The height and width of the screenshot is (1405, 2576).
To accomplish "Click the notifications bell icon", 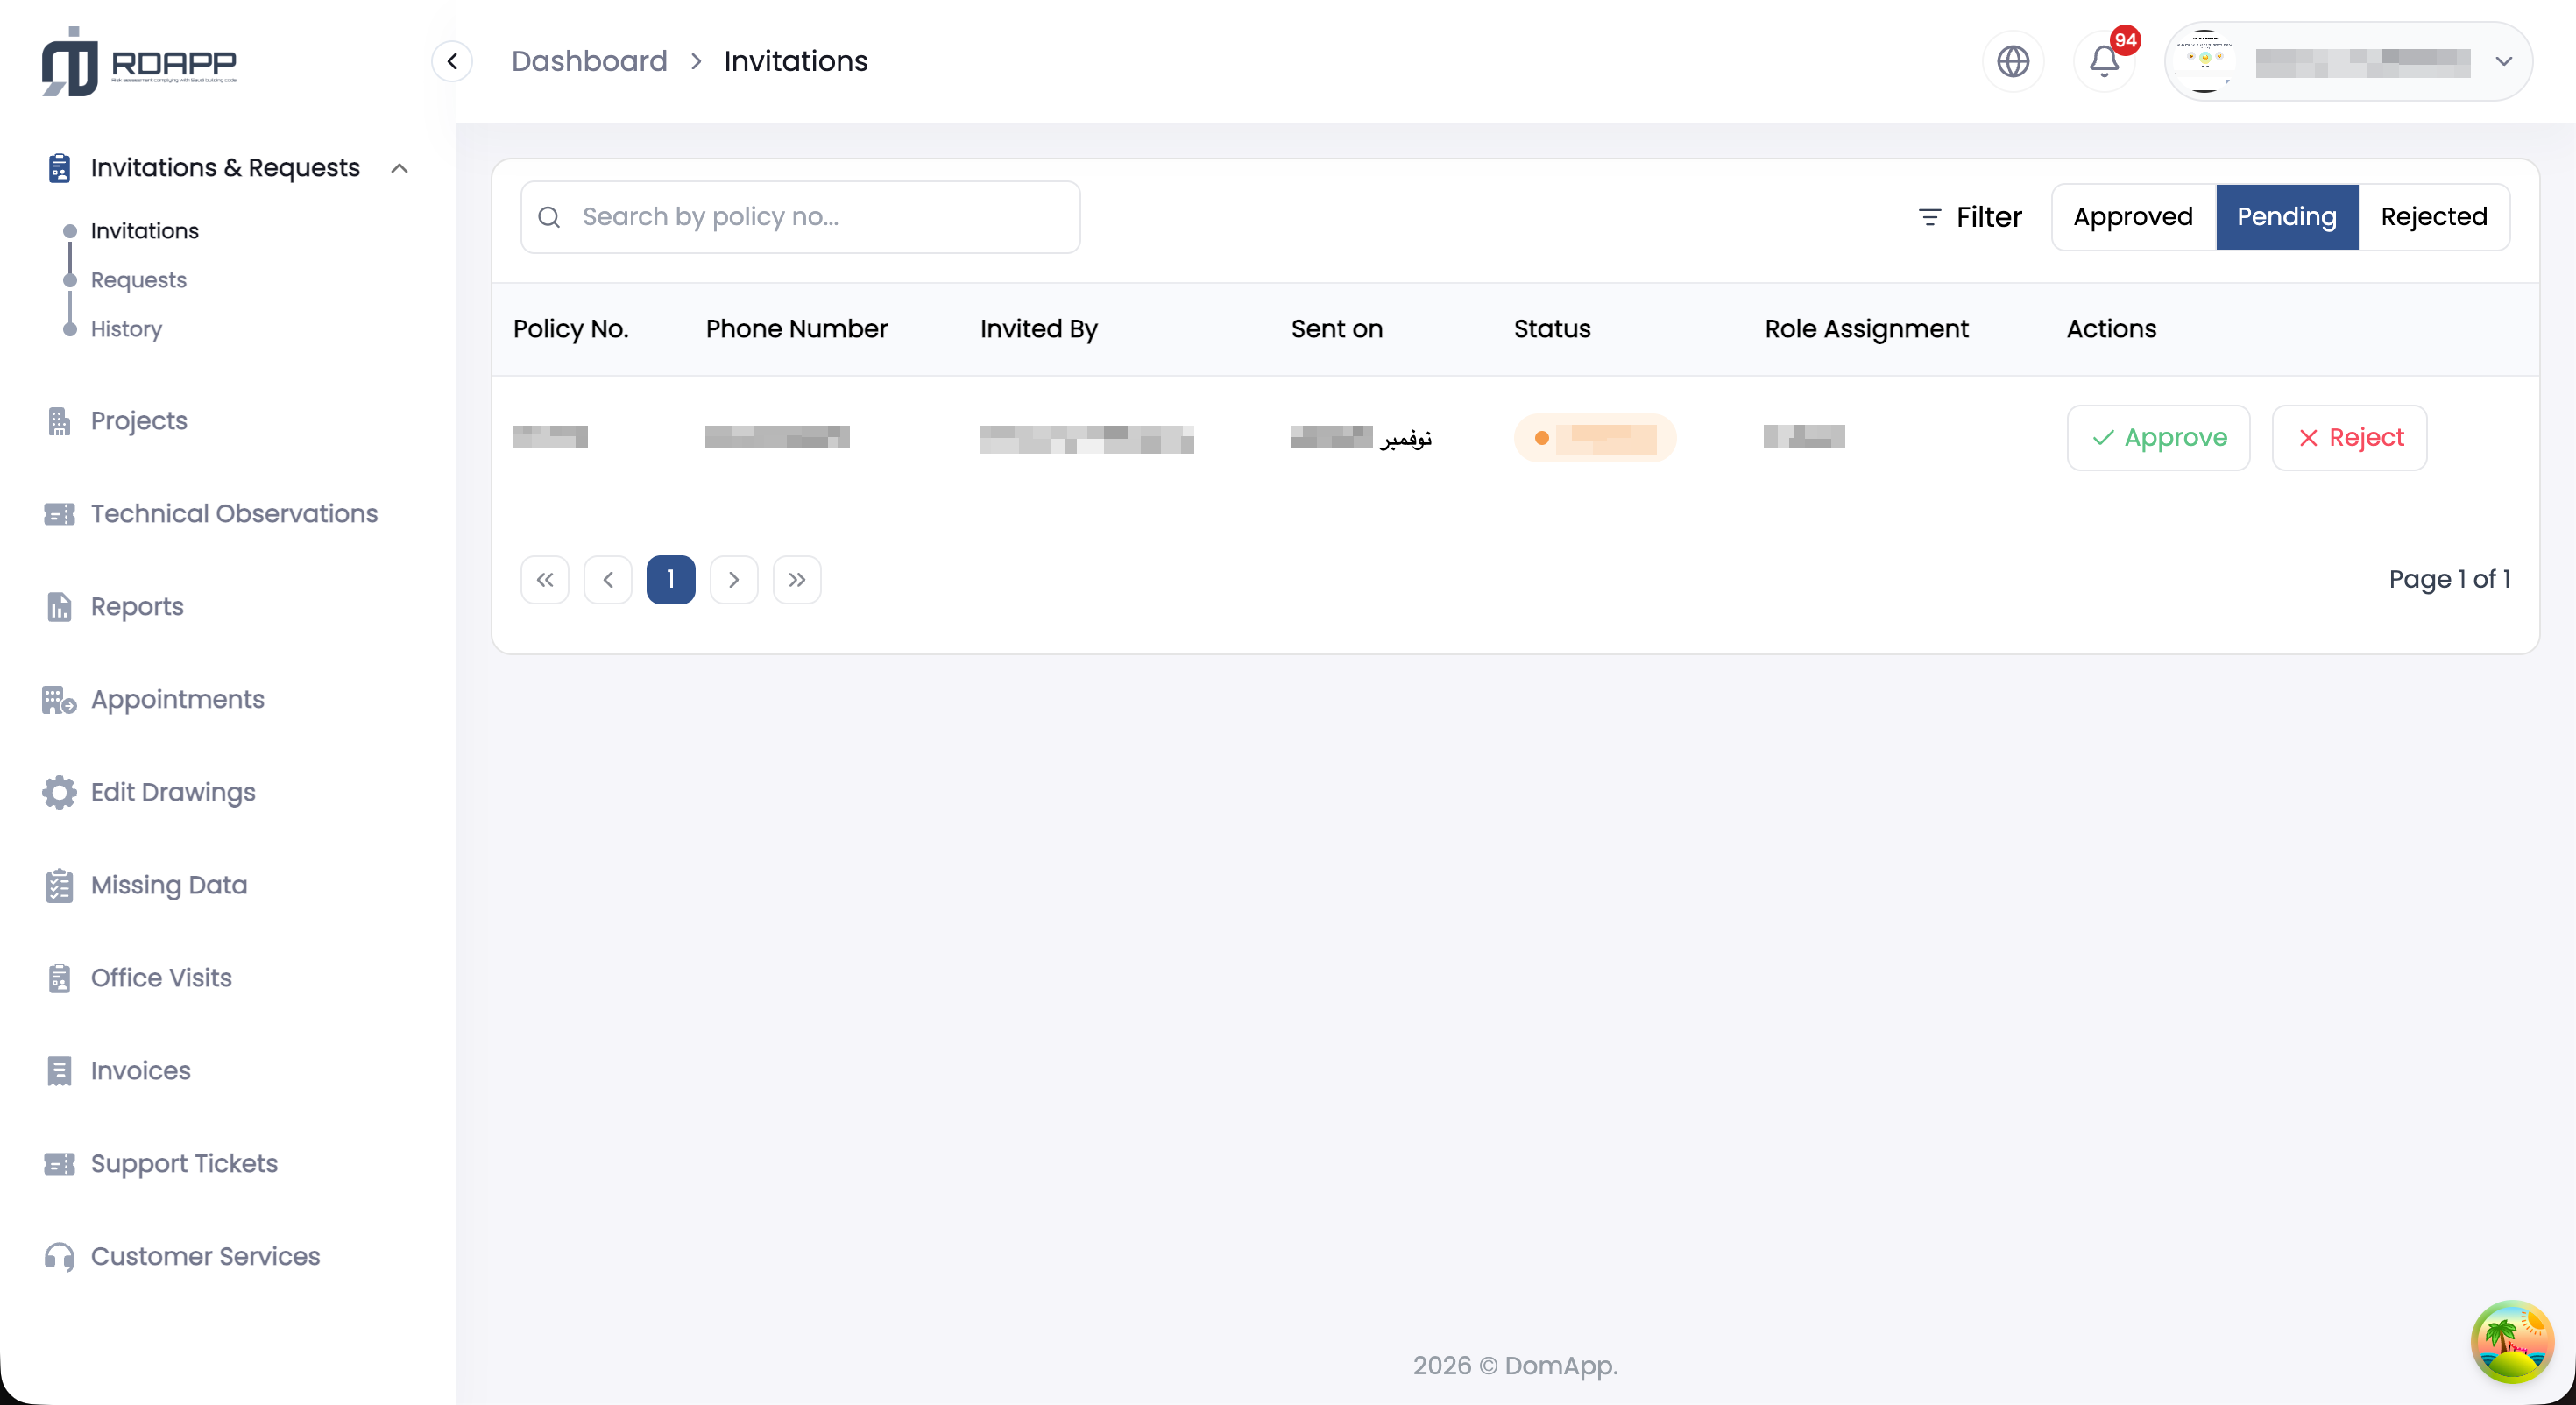I will (x=2103, y=62).
